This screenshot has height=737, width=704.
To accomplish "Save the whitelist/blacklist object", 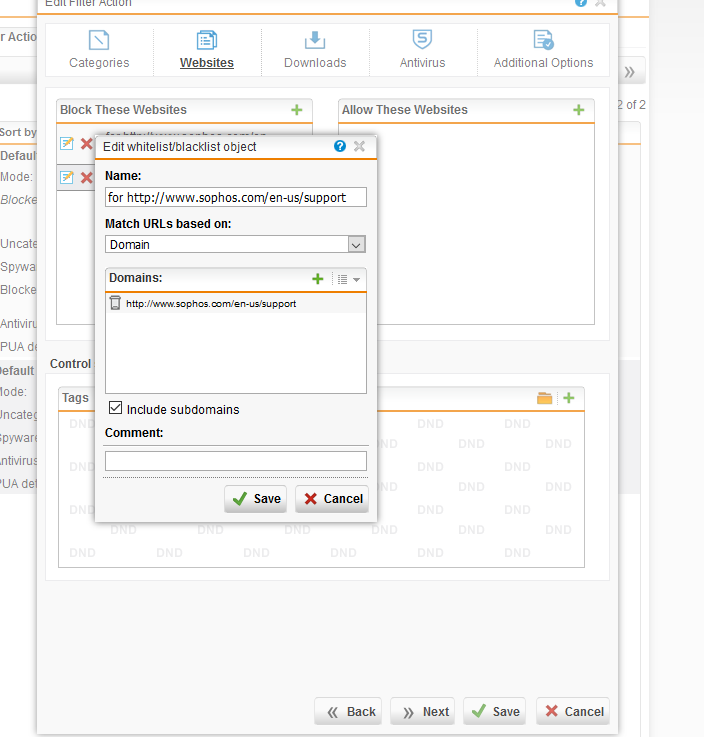I will (x=256, y=499).
